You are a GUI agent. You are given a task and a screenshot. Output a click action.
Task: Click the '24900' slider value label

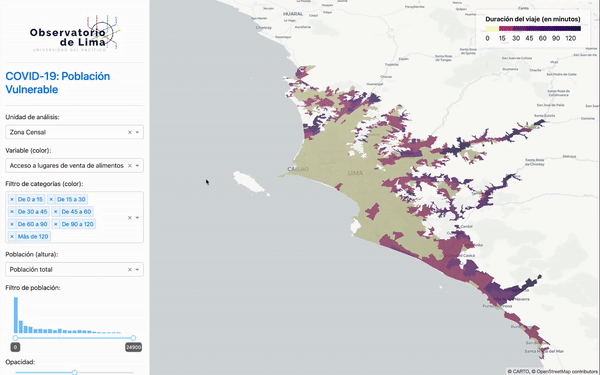pyautogui.click(x=133, y=347)
